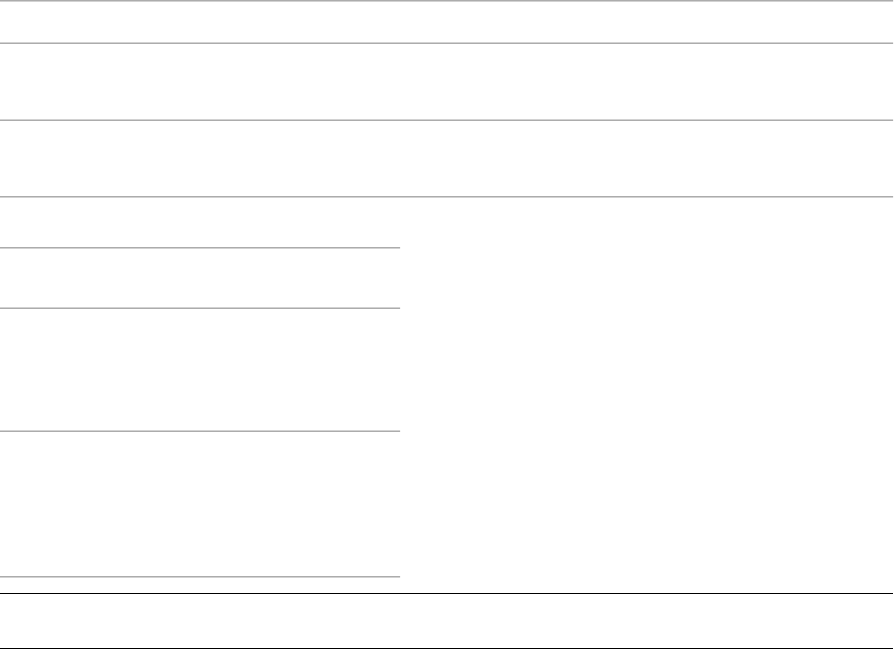
Task: Click the medium empty left panel
Action: [200, 370]
